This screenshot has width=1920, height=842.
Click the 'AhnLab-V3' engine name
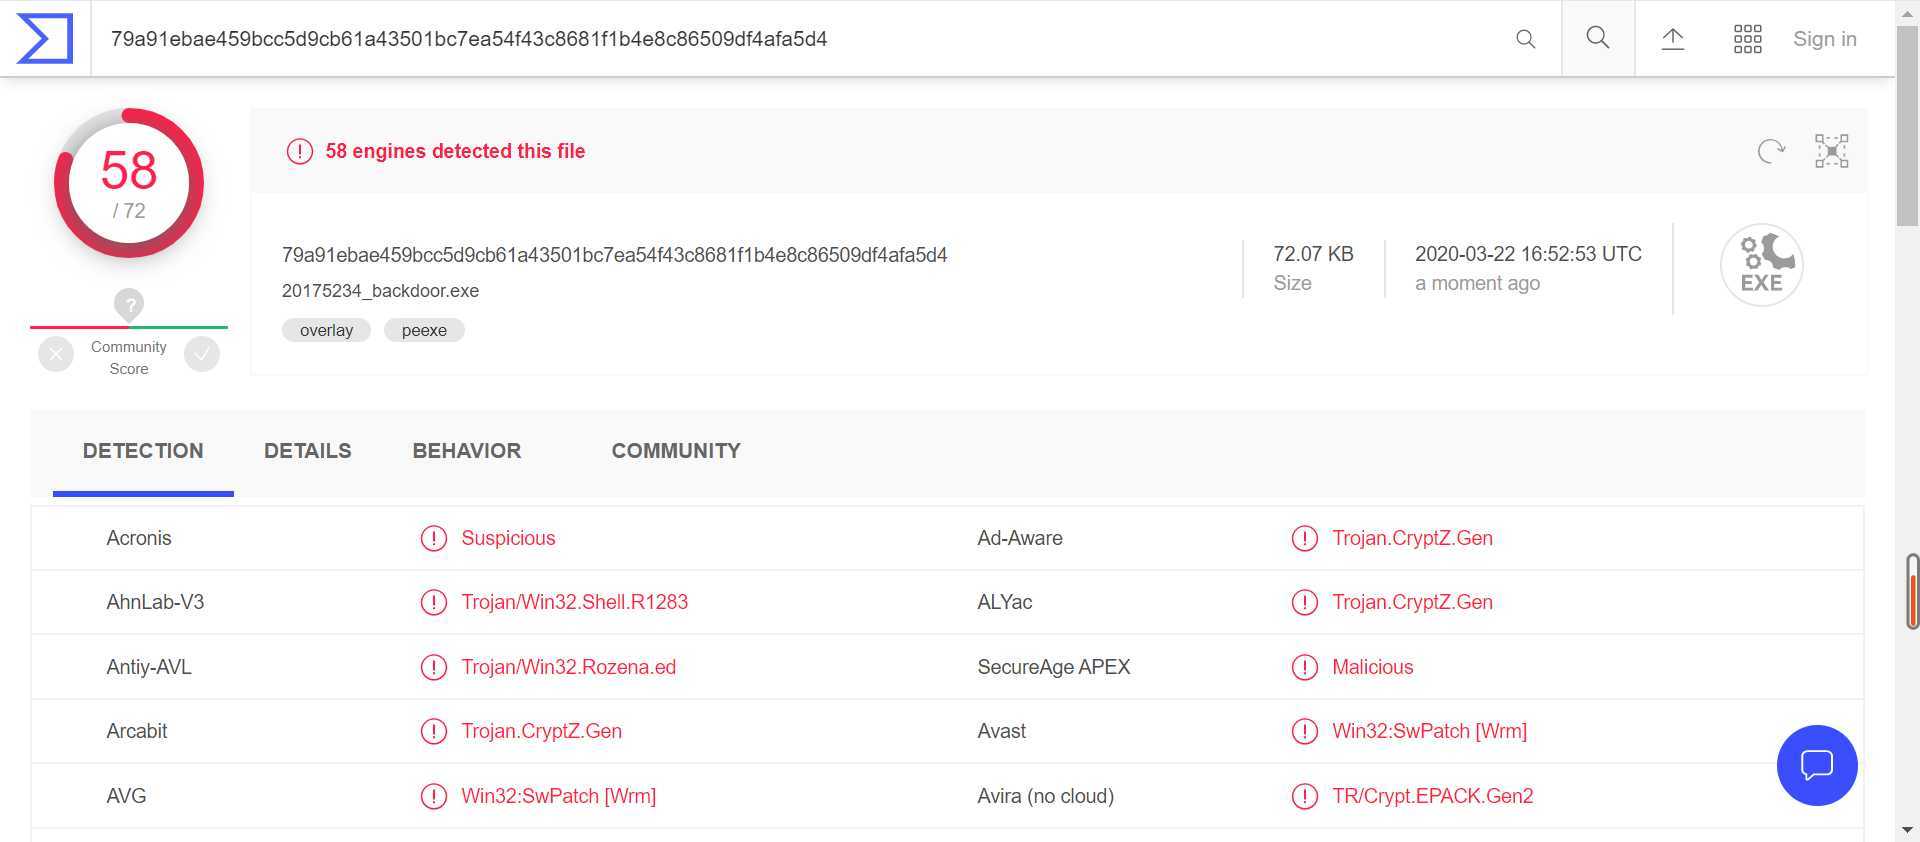[155, 602]
